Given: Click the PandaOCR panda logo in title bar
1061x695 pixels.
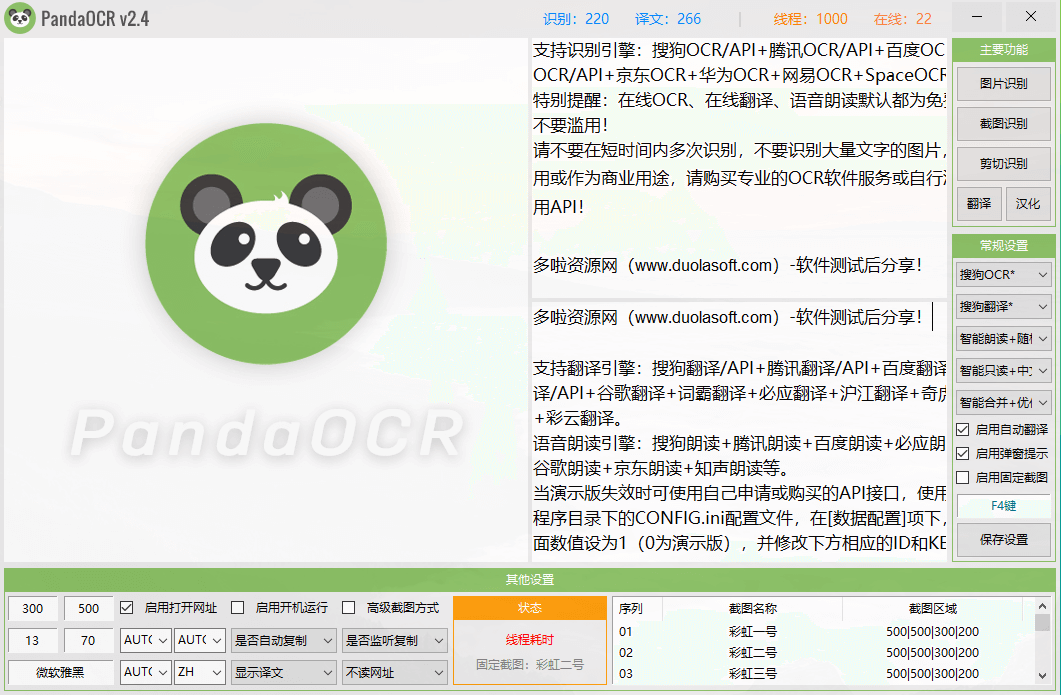Looking at the screenshot, I should pyautogui.click(x=20, y=18).
